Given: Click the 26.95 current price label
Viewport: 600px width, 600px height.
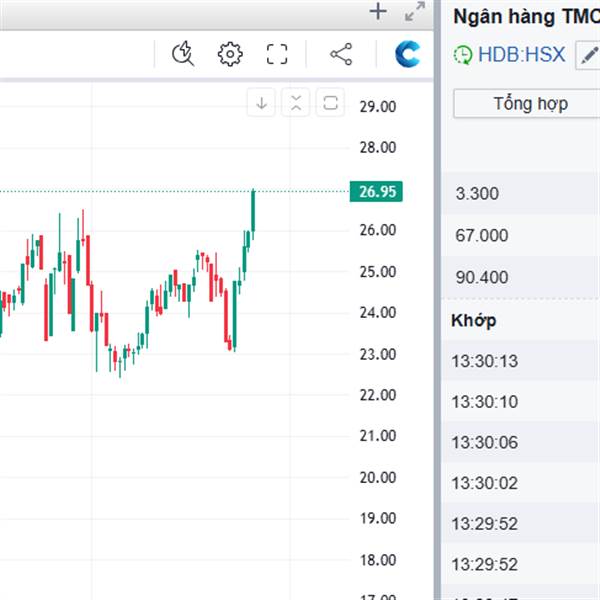Looking at the screenshot, I should click(x=376, y=191).
